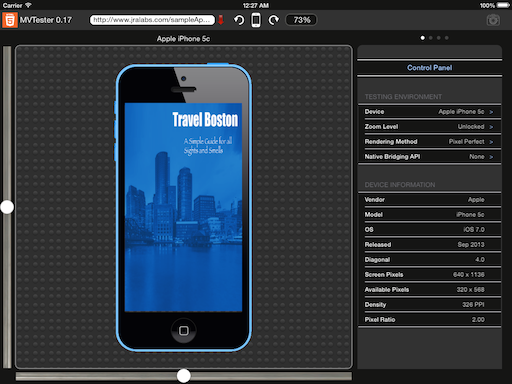Image resolution: width=512 pixels, height=384 pixels.
Task: Click the rotate clockwise icon
Action: click(x=274, y=20)
